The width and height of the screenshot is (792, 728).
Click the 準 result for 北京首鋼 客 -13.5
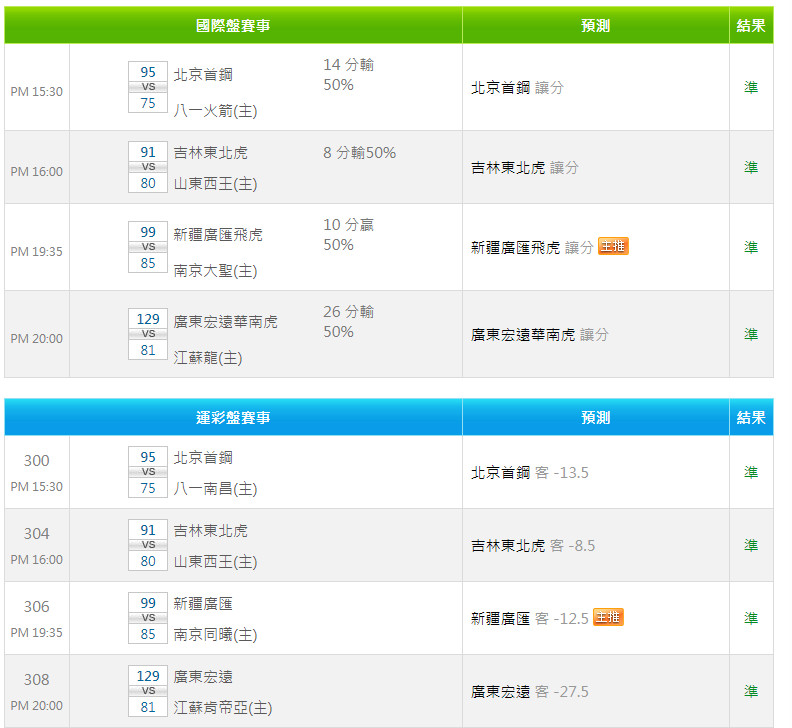pyautogui.click(x=751, y=472)
